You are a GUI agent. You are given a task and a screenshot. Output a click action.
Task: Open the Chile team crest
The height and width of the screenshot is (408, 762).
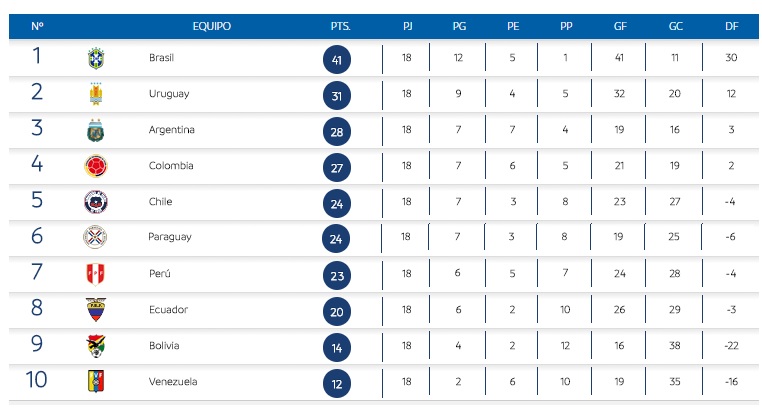coord(96,202)
